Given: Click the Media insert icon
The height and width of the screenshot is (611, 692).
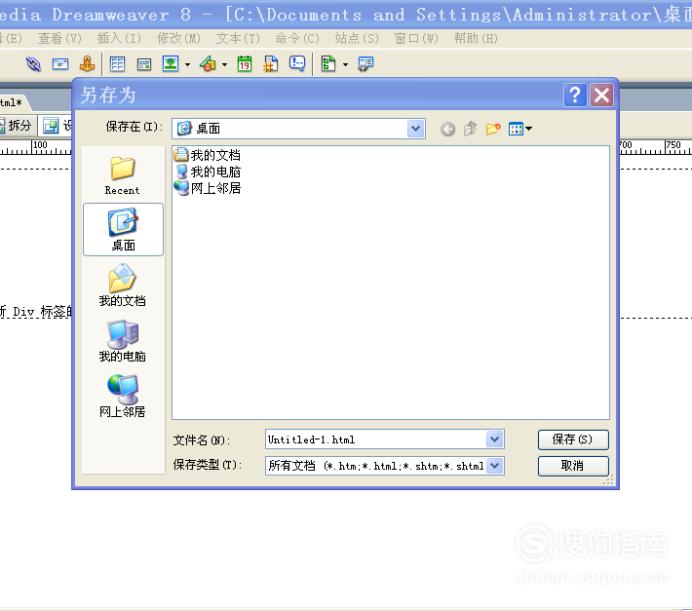Looking at the screenshot, I should tap(208, 64).
